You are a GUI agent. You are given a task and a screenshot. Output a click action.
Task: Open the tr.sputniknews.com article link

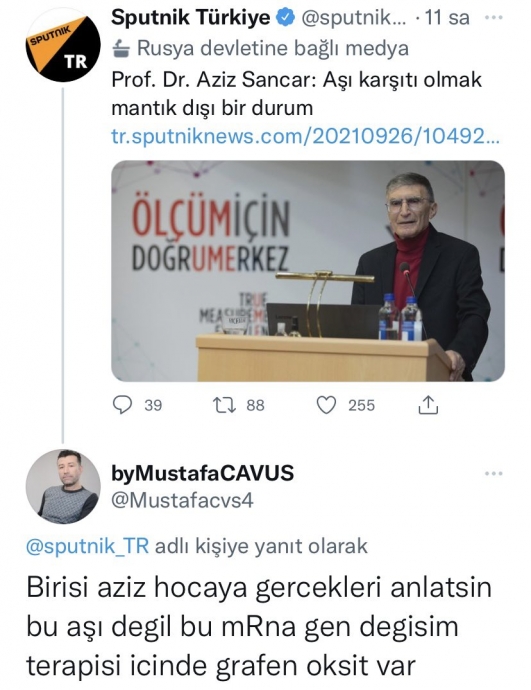tap(305, 137)
